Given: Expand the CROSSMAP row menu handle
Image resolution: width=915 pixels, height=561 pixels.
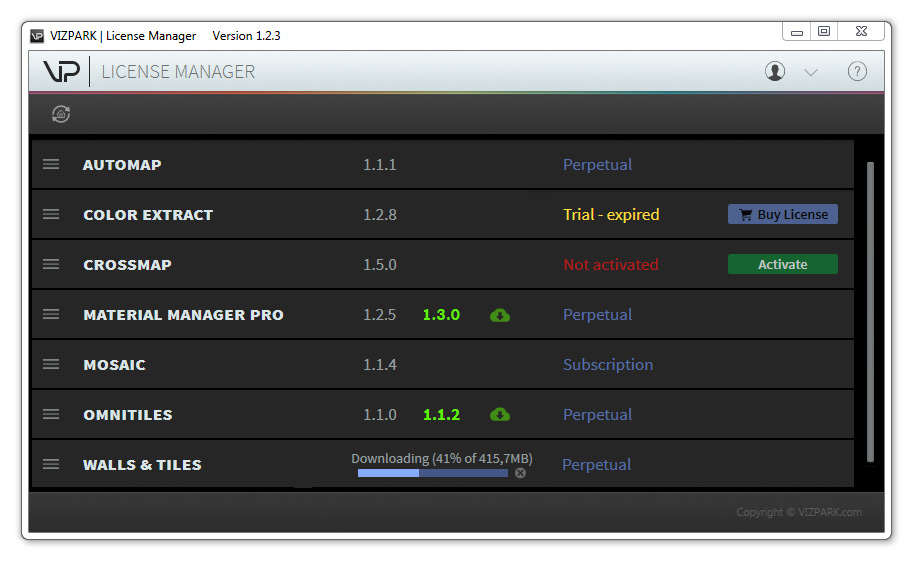Looking at the screenshot, I should 51,265.
